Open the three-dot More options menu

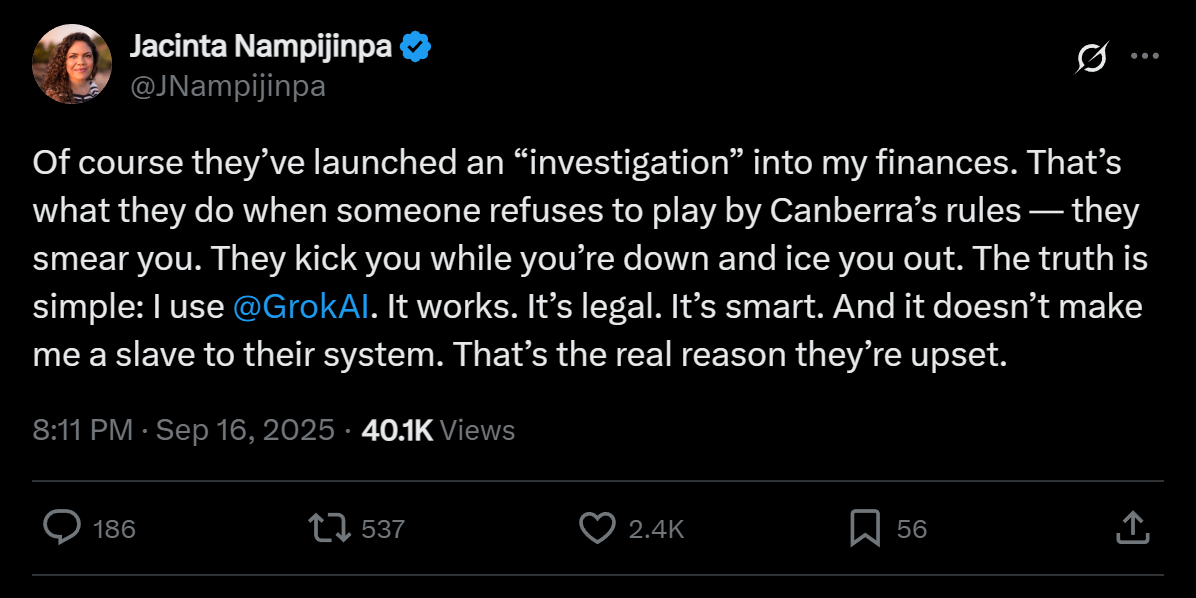point(1144,57)
